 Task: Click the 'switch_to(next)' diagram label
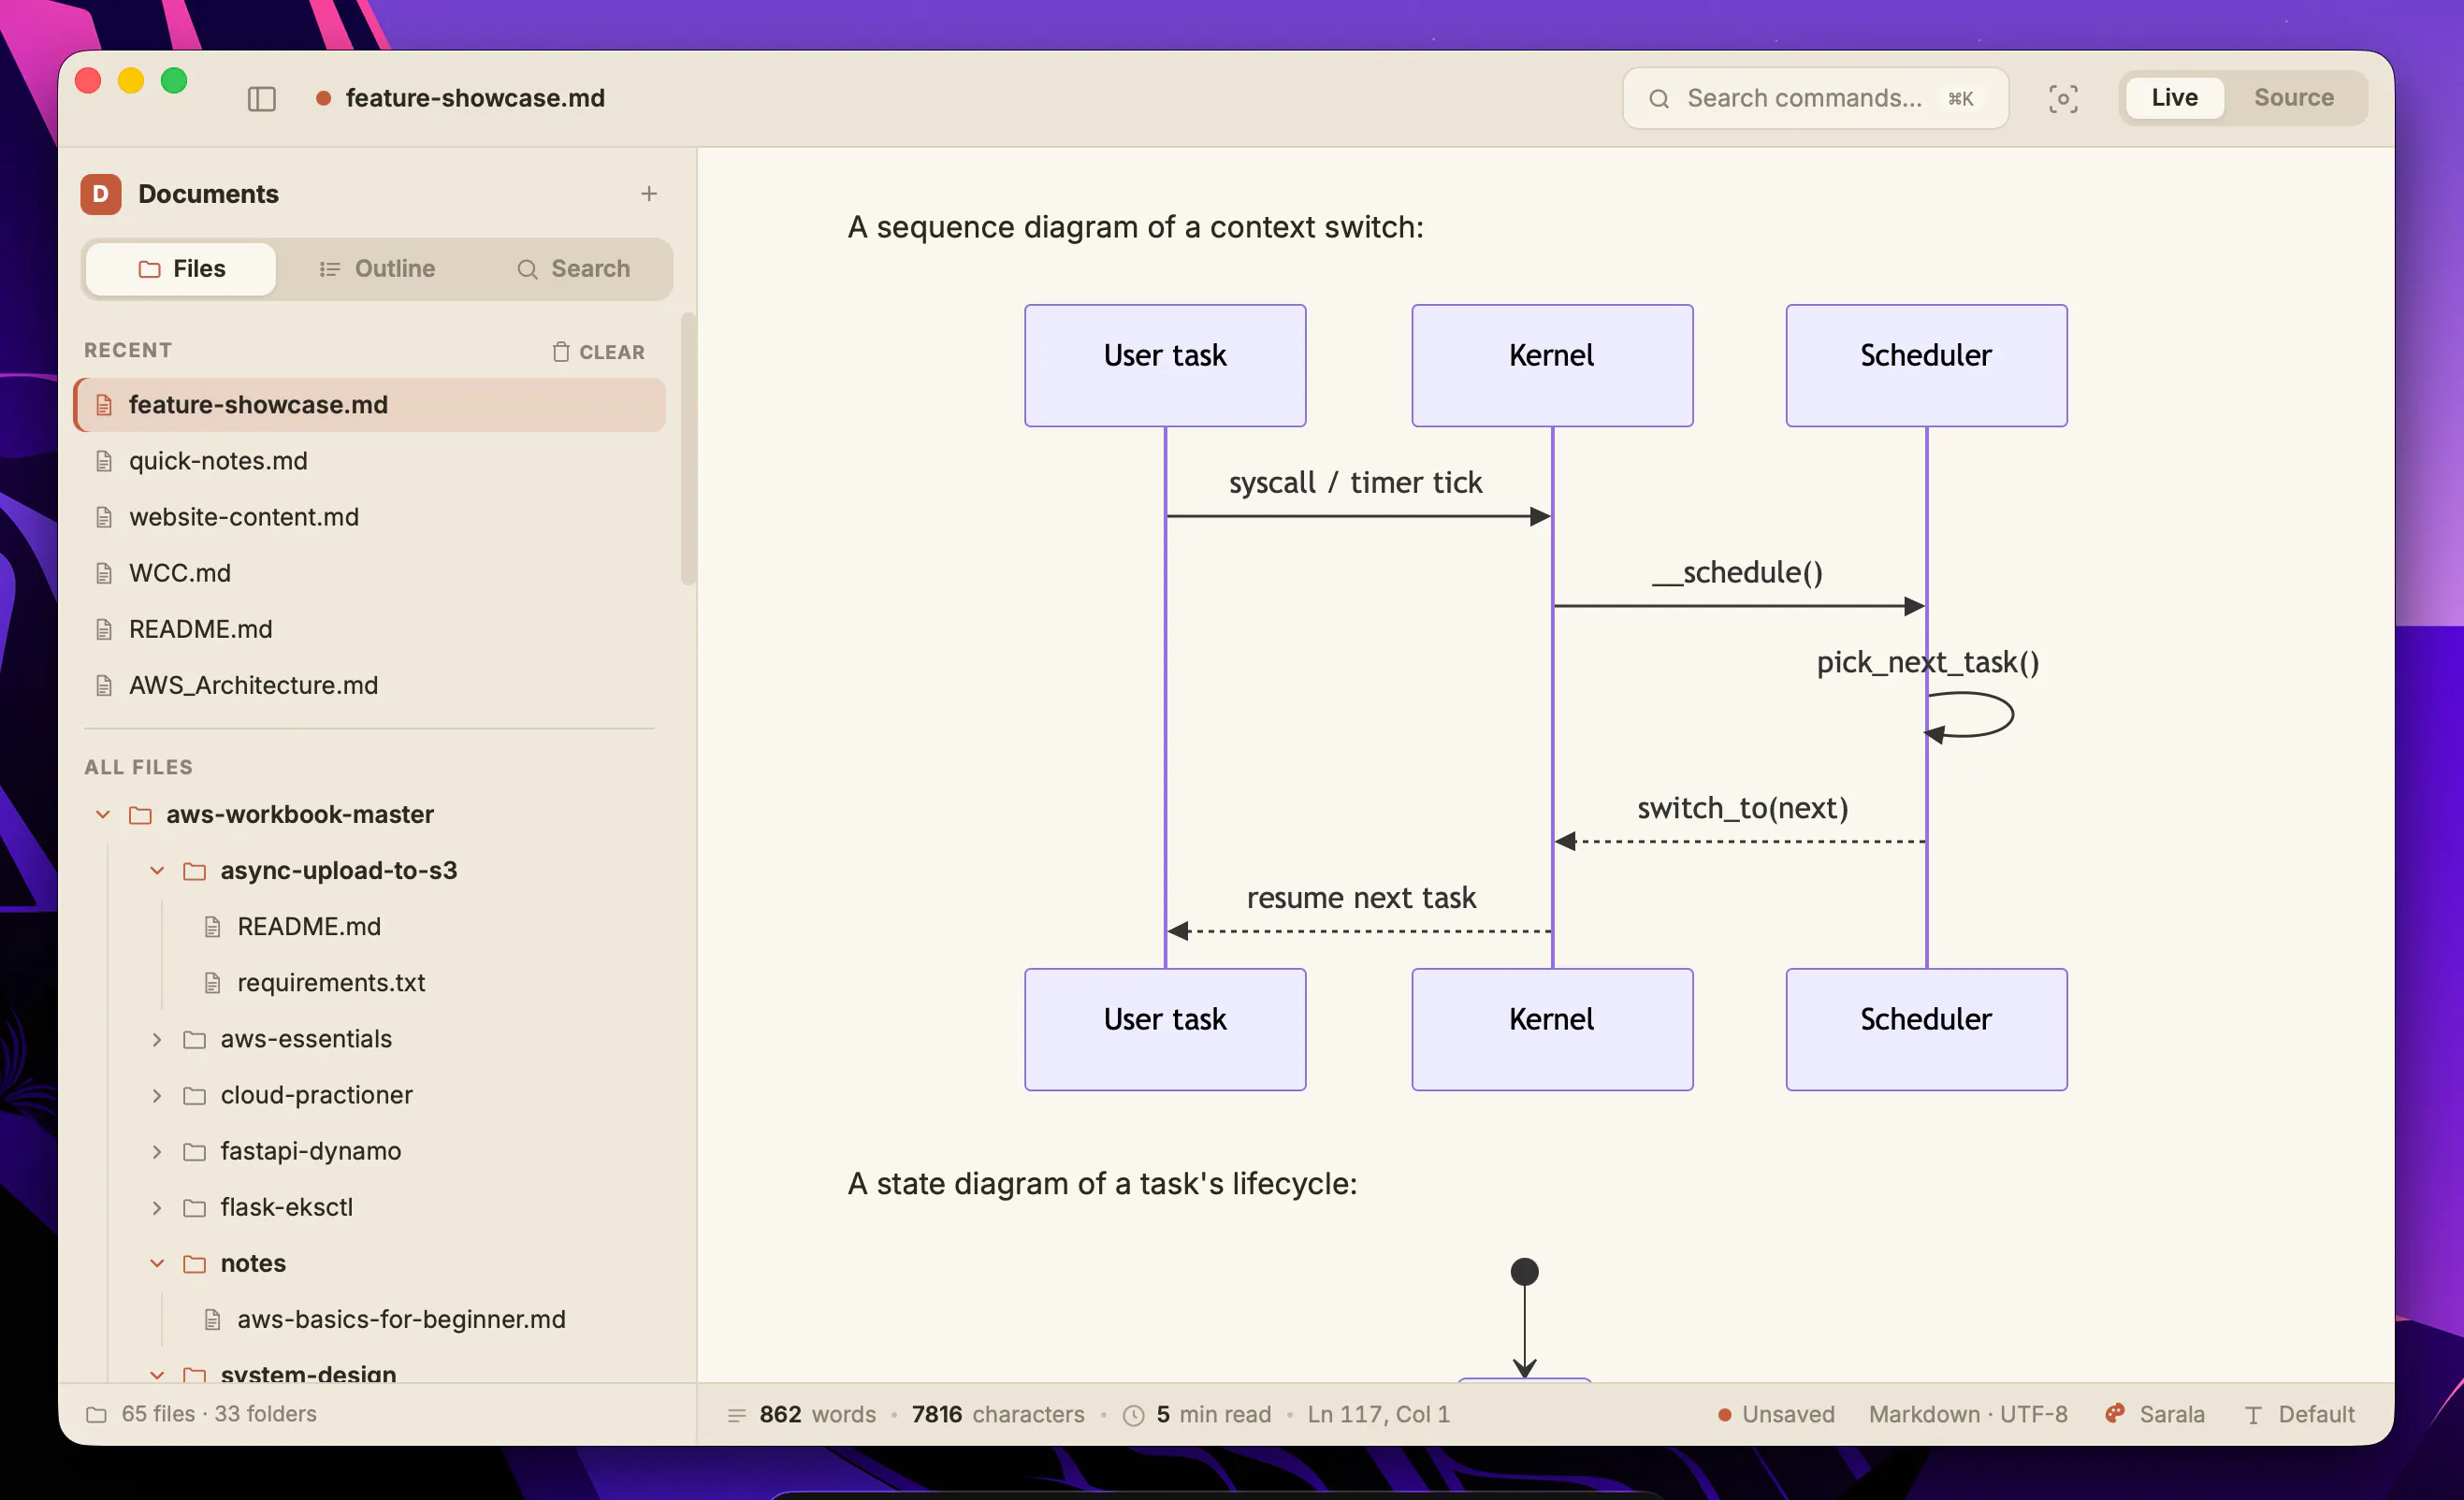1742,808
